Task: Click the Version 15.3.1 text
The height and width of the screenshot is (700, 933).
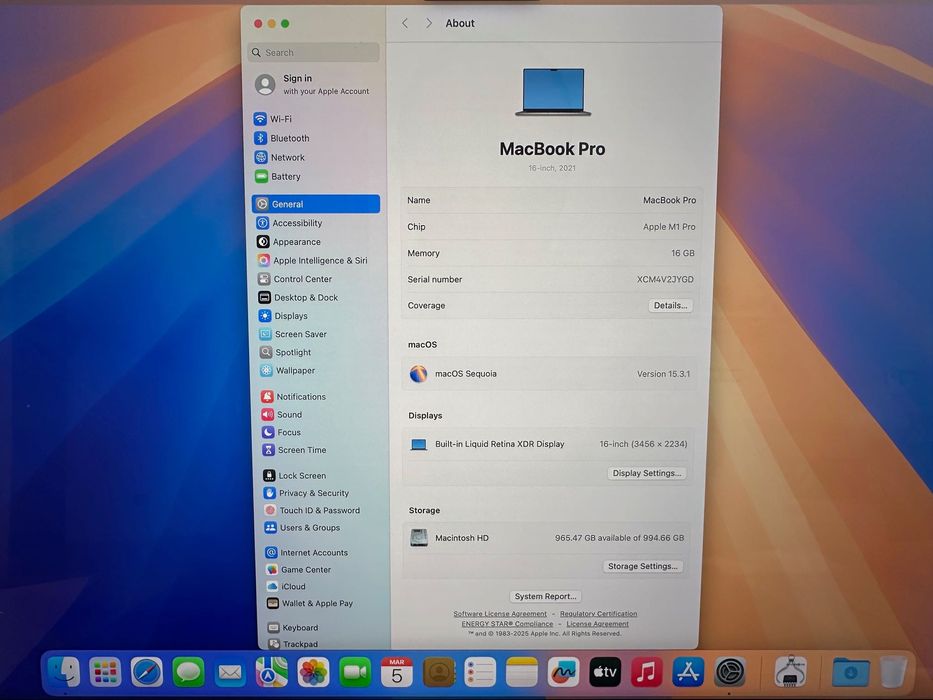Action: point(663,374)
